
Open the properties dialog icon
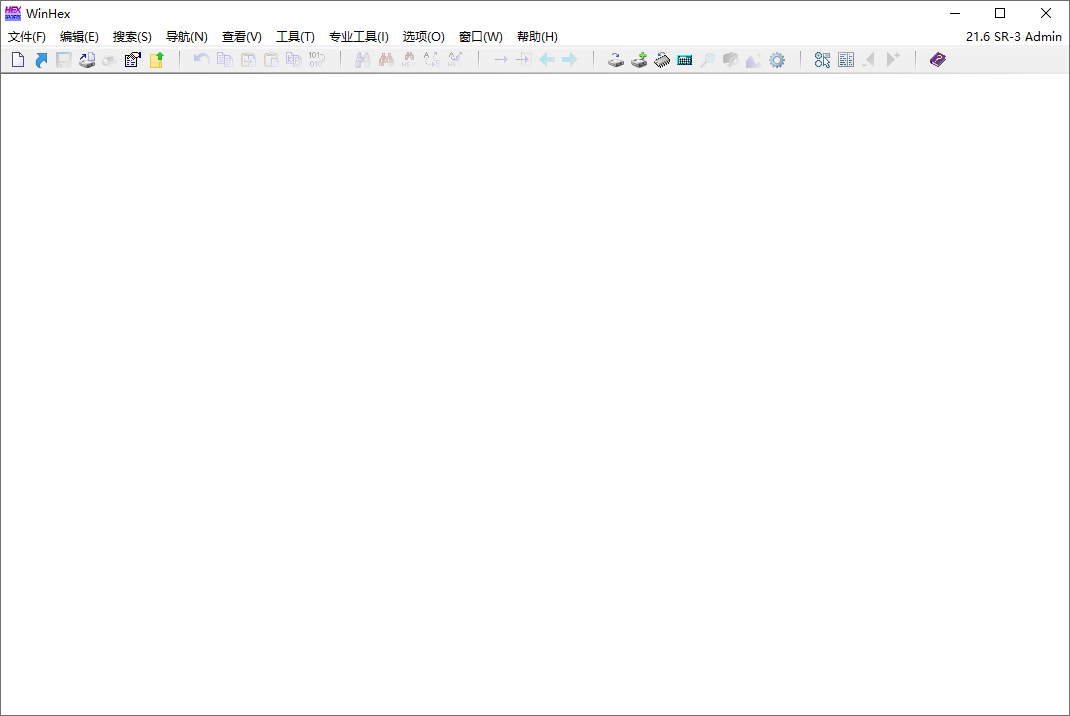pos(132,59)
